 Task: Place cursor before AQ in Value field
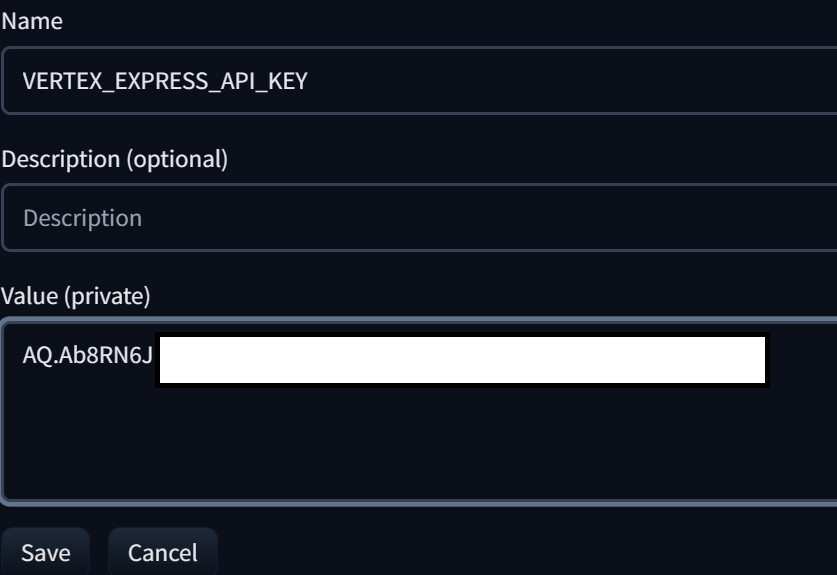click(23, 355)
